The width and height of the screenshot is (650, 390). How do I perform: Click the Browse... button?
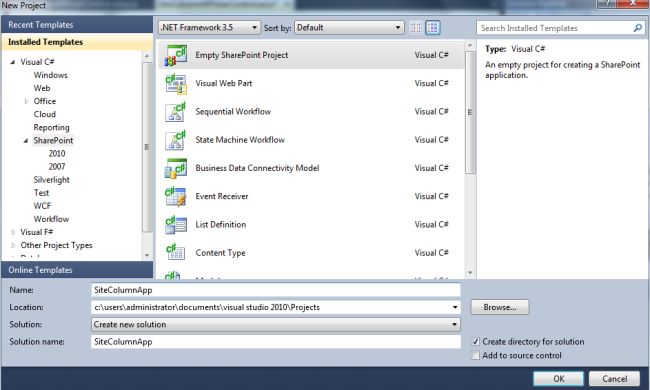tap(500, 307)
